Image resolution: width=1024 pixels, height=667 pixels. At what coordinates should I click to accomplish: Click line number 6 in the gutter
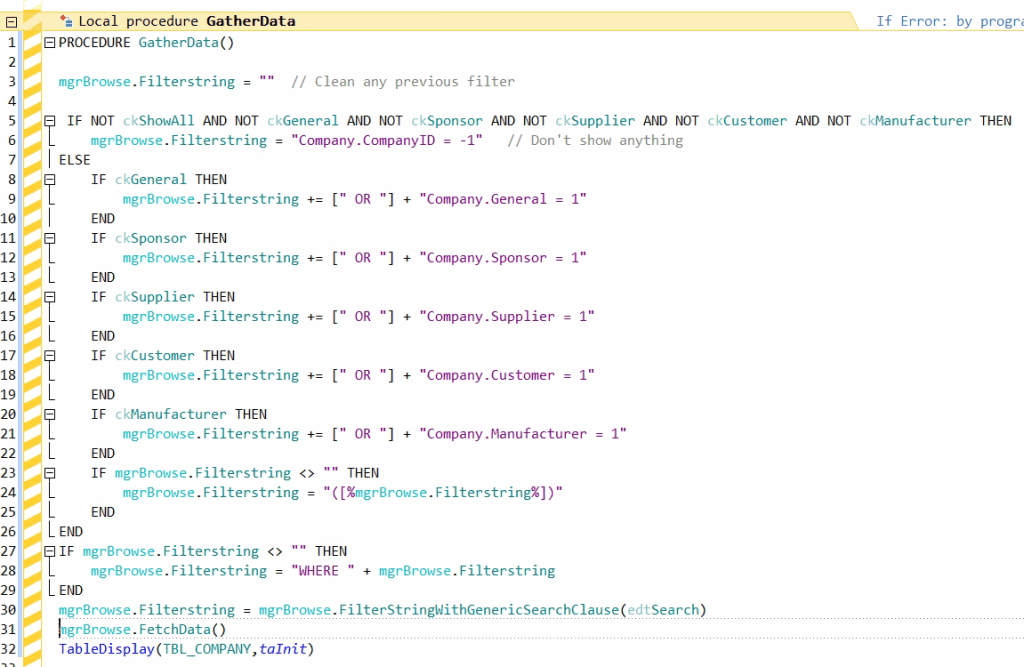pyautogui.click(x=11, y=141)
